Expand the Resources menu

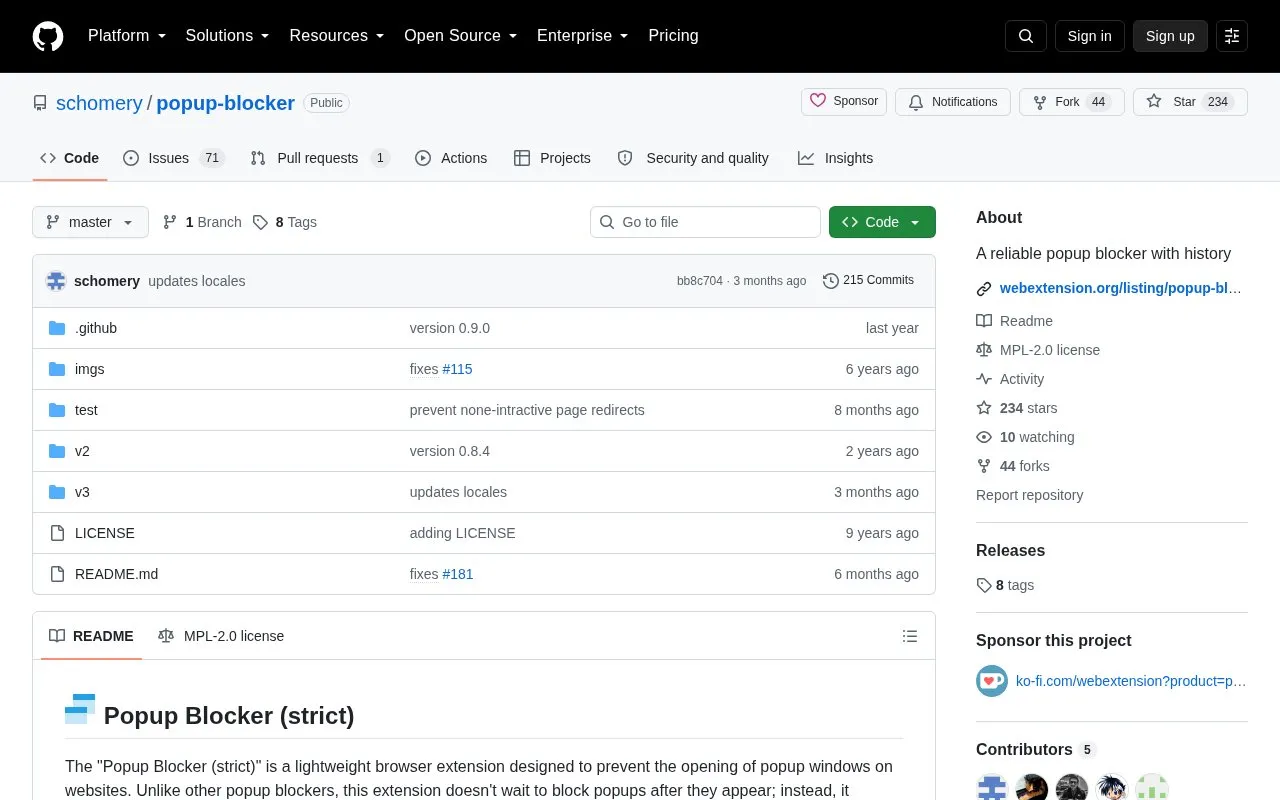[x=337, y=36]
